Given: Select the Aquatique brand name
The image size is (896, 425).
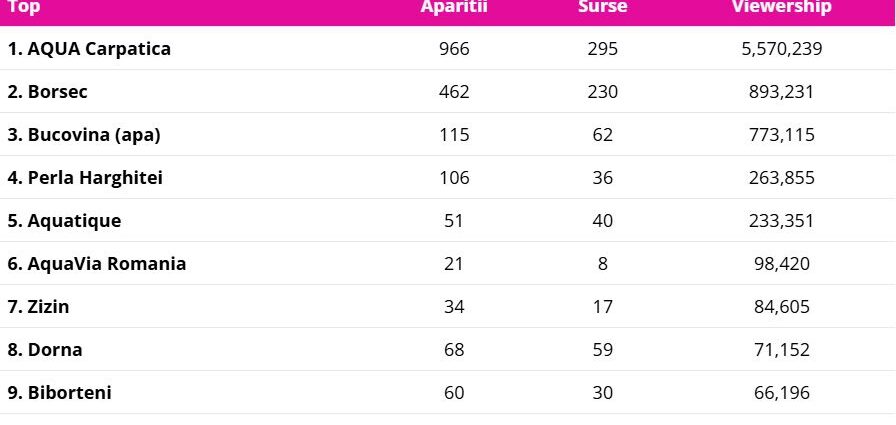Looking at the screenshot, I should click(x=64, y=221).
